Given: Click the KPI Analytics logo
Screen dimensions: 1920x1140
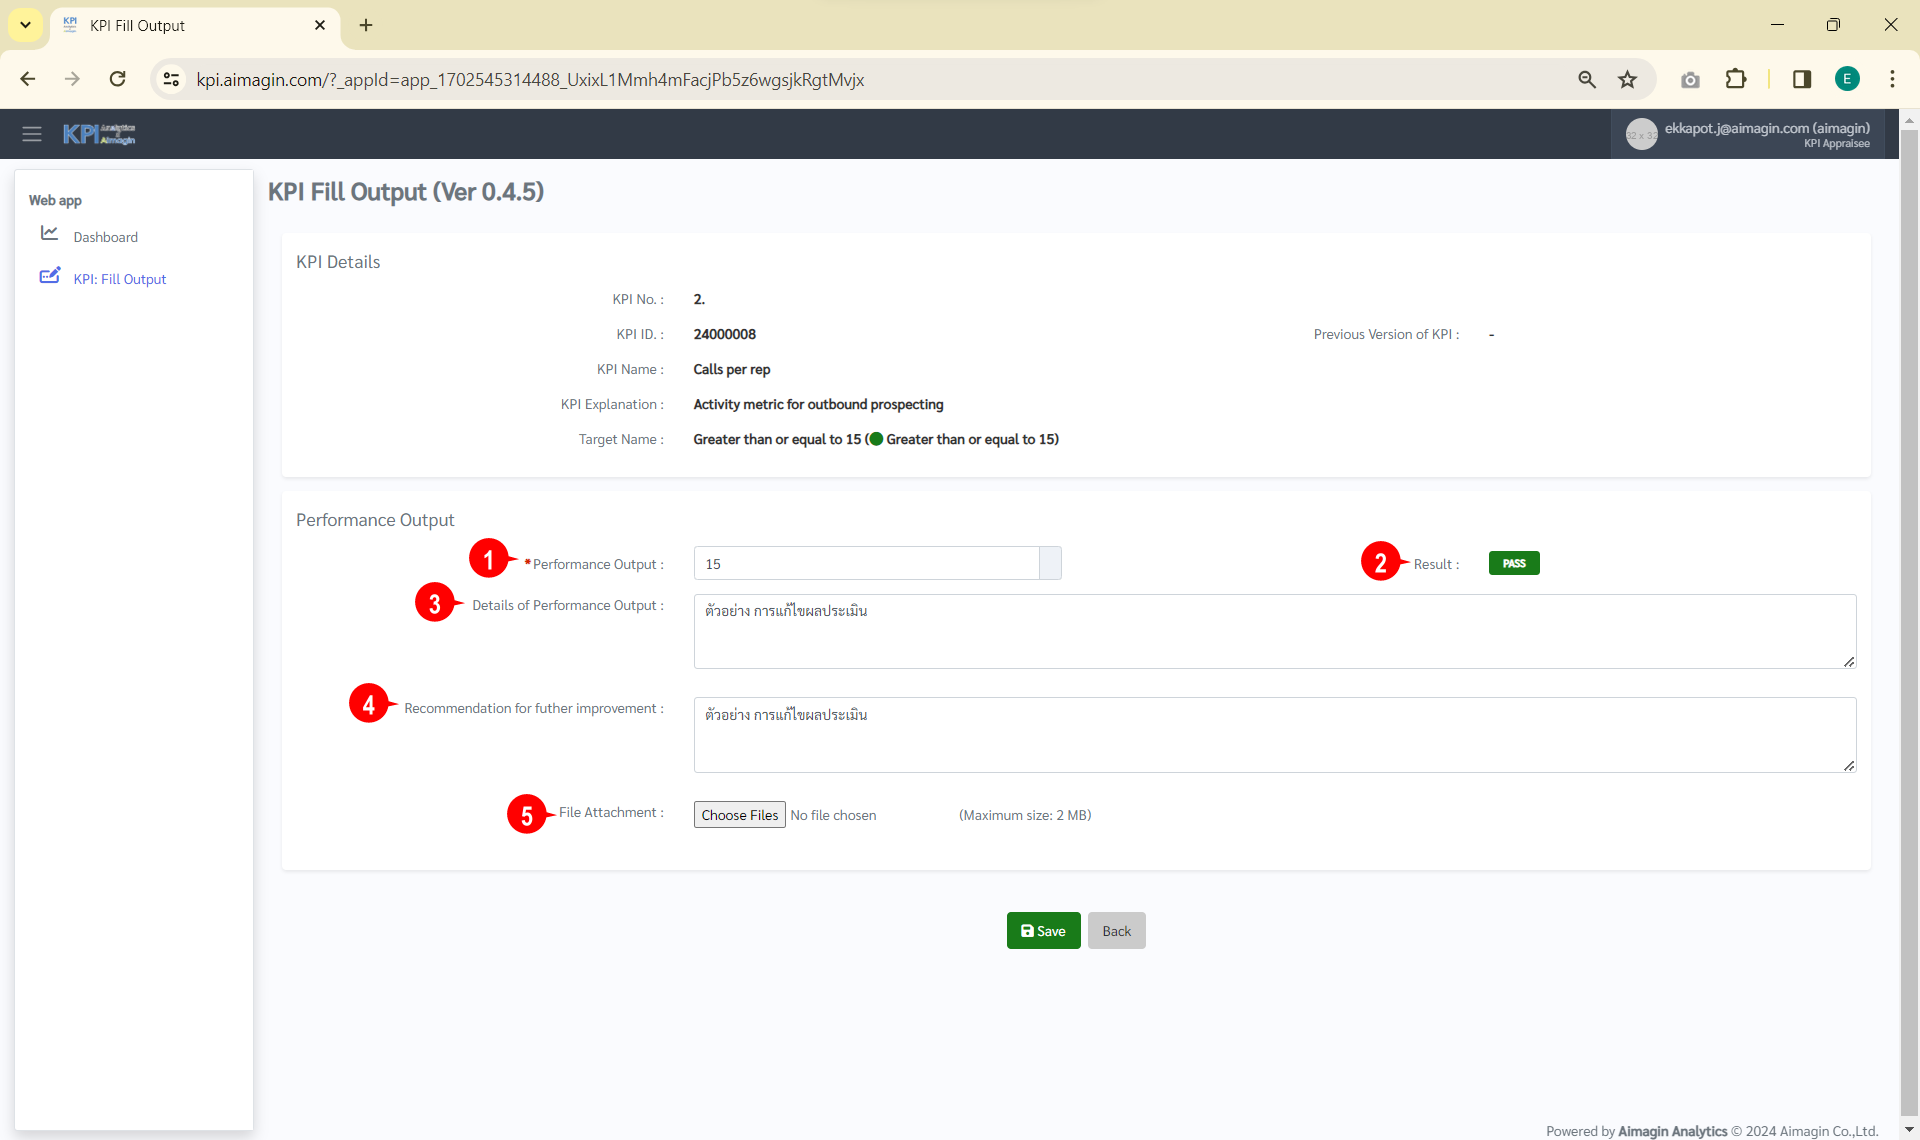Looking at the screenshot, I should click(x=99, y=134).
